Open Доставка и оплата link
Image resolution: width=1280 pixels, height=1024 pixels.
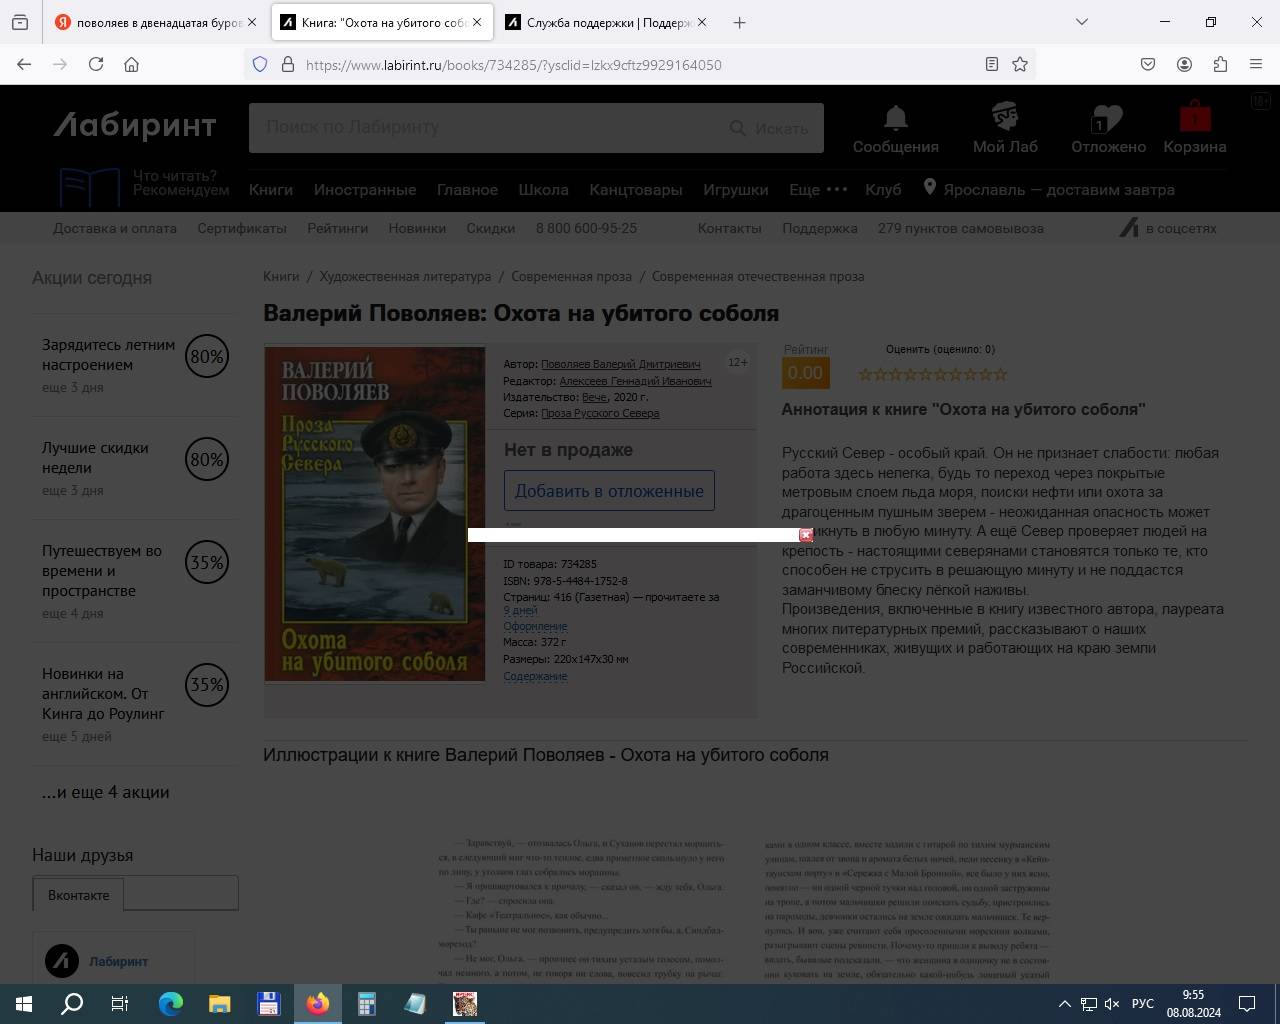click(x=115, y=228)
